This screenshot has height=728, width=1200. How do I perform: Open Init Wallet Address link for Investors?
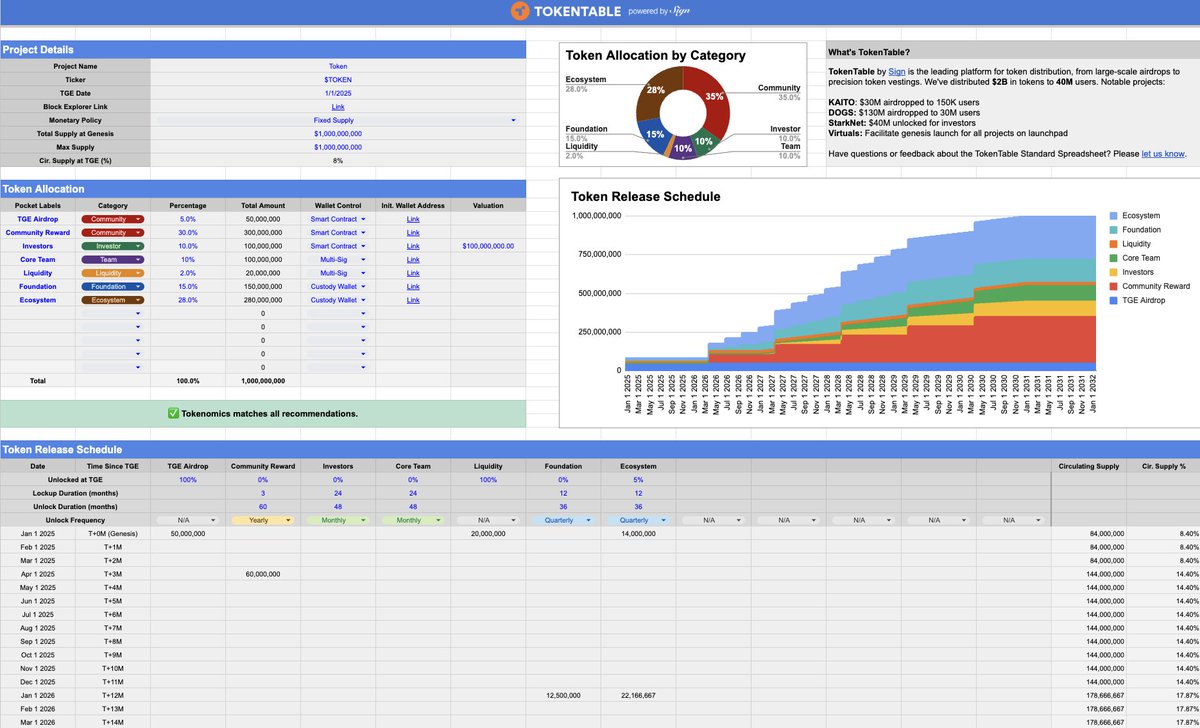412,246
